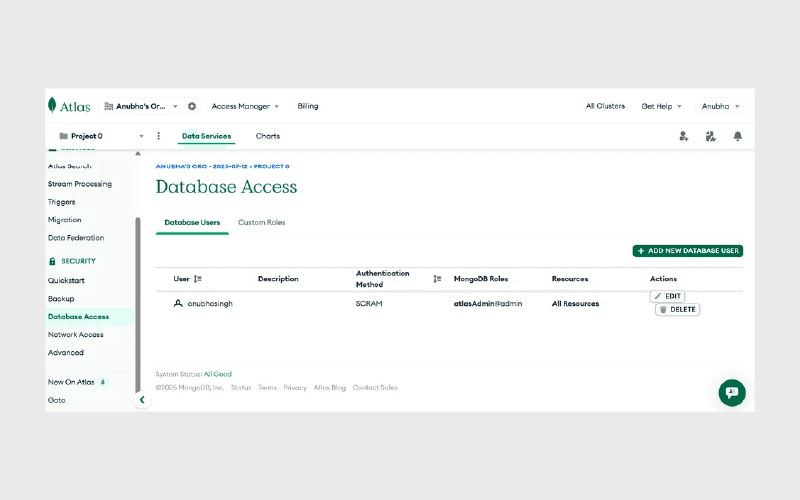
Task: Sort table by User column icon
Action: [198, 279]
